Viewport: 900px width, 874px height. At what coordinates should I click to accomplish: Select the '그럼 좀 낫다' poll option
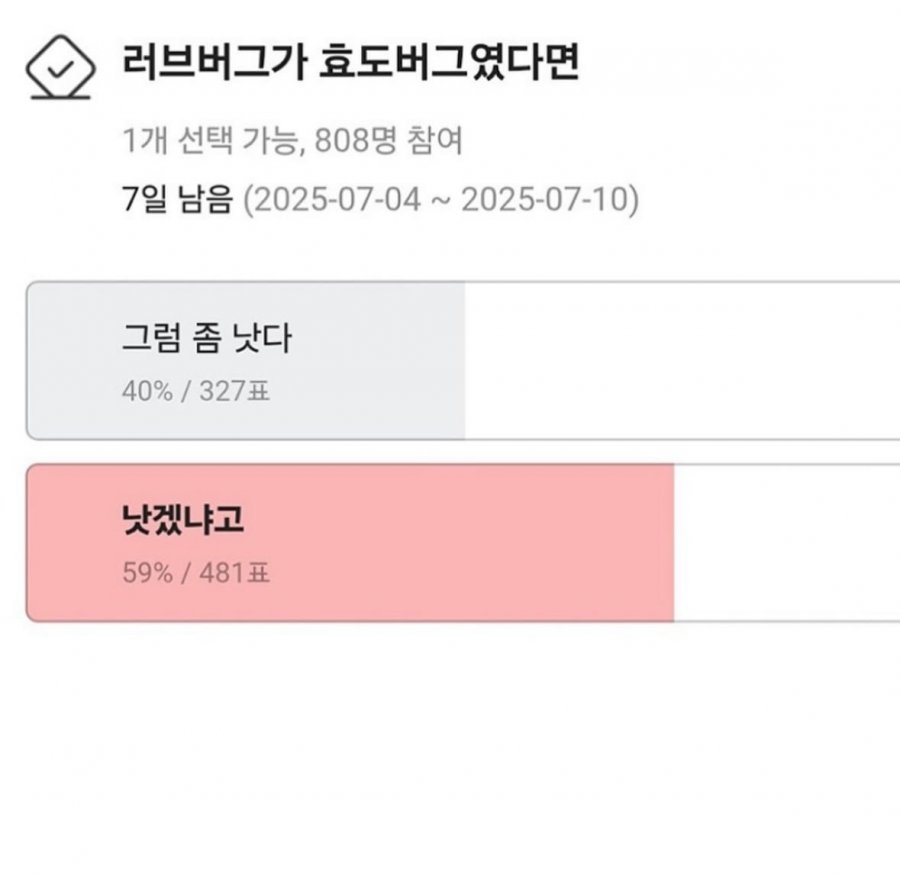click(463, 360)
